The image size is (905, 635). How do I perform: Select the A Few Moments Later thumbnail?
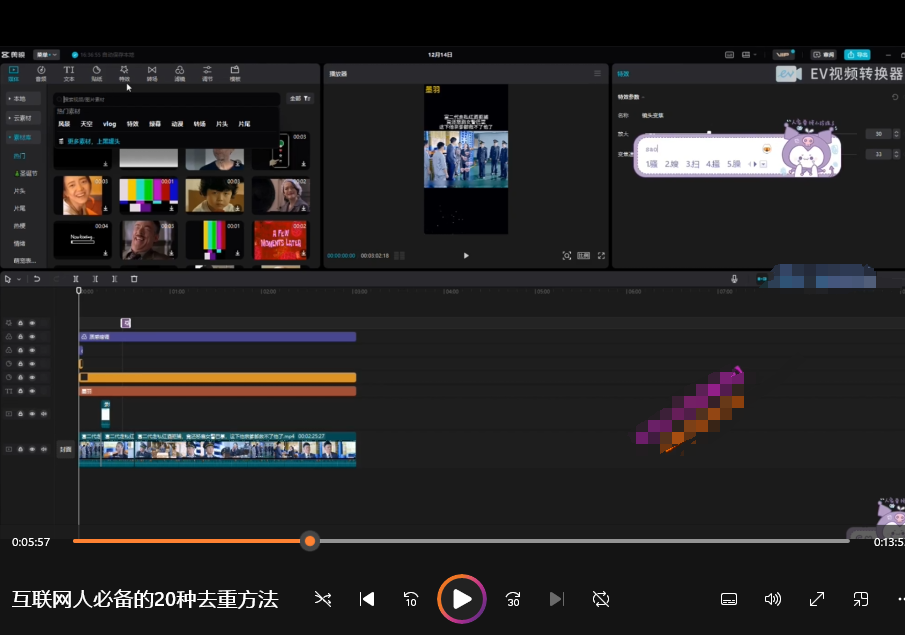(281, 240)
